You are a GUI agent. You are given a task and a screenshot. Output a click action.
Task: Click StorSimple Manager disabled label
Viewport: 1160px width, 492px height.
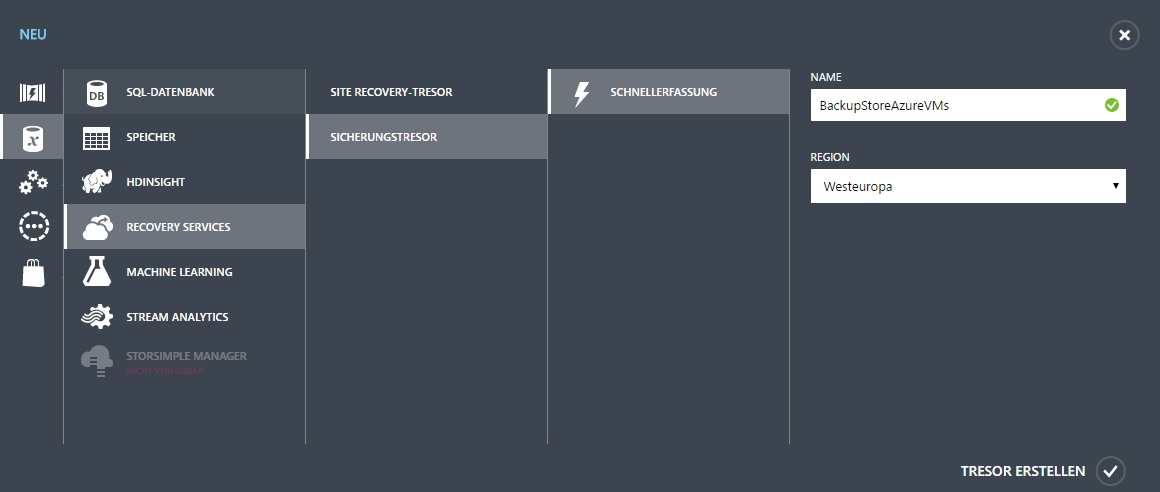point(186,356)
